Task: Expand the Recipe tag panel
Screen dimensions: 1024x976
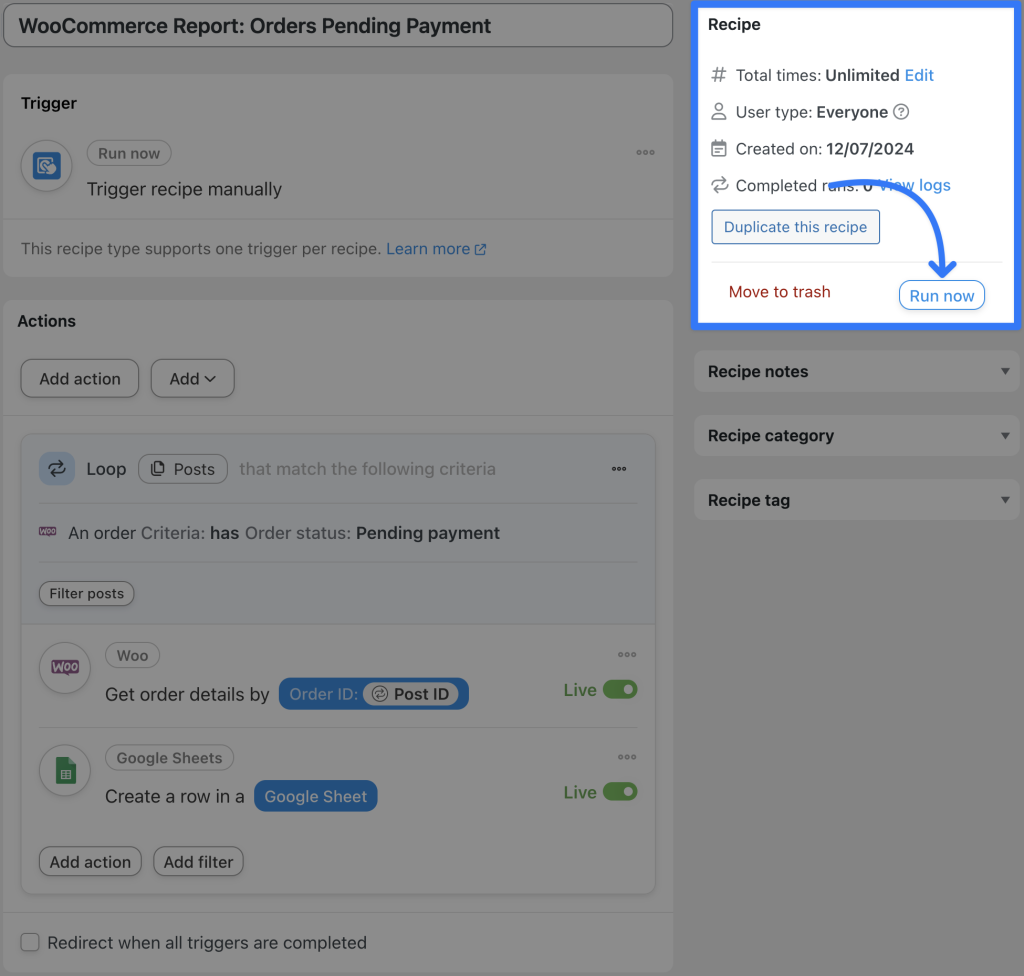Action: tap(1005, 499)
